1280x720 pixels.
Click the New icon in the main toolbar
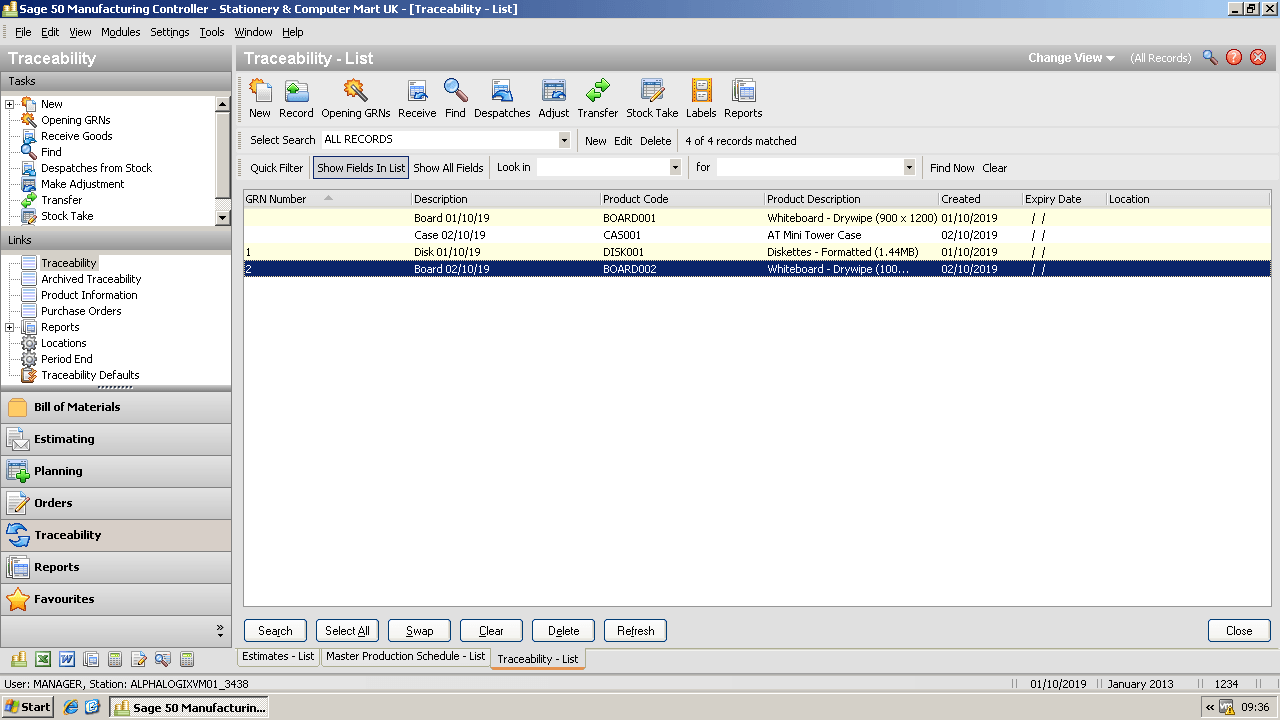click(260, 98)
